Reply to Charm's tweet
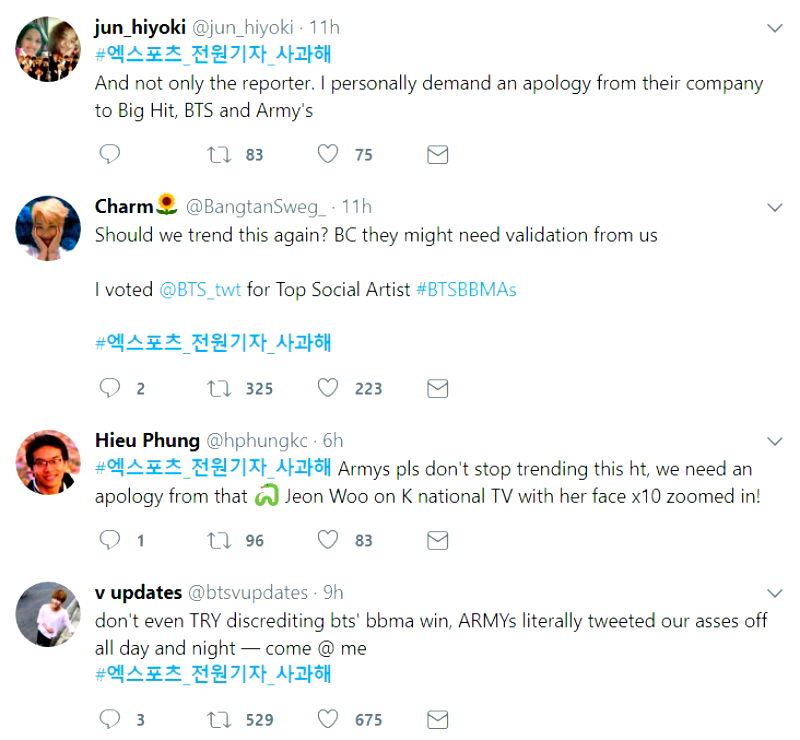The width and height of the screenshot is (800, 740). [110, 388]
